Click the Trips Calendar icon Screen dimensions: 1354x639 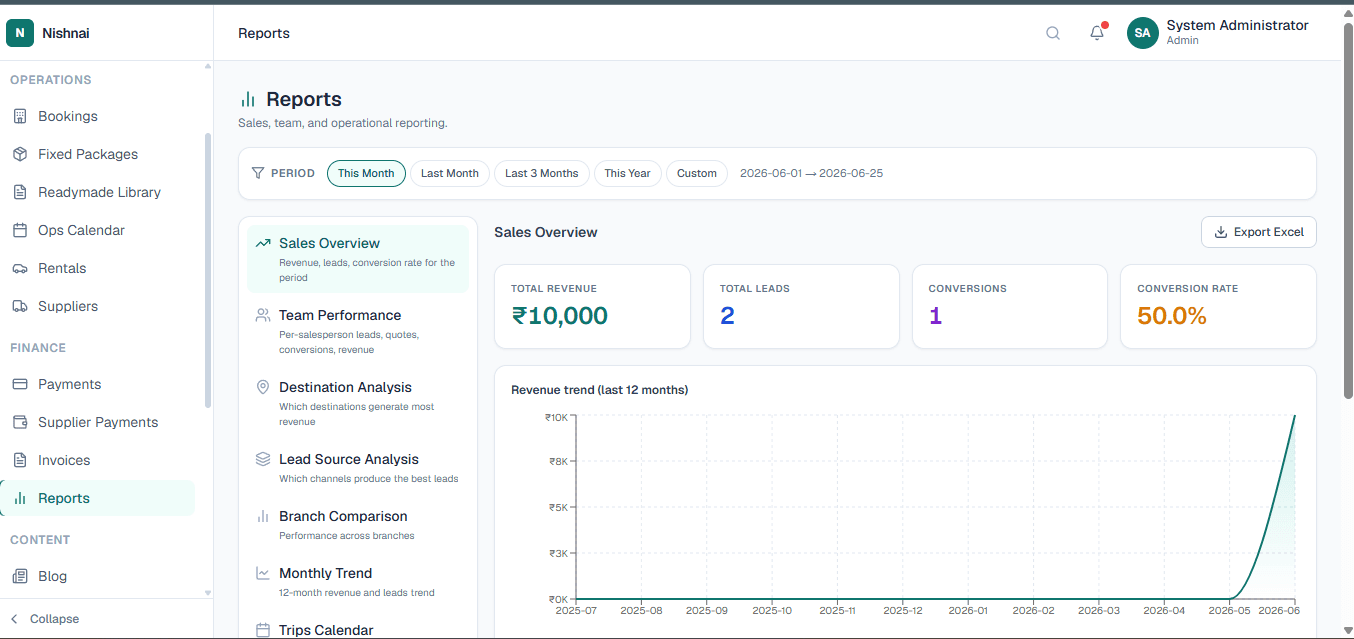pyautogui.click(x=263, y=630)
